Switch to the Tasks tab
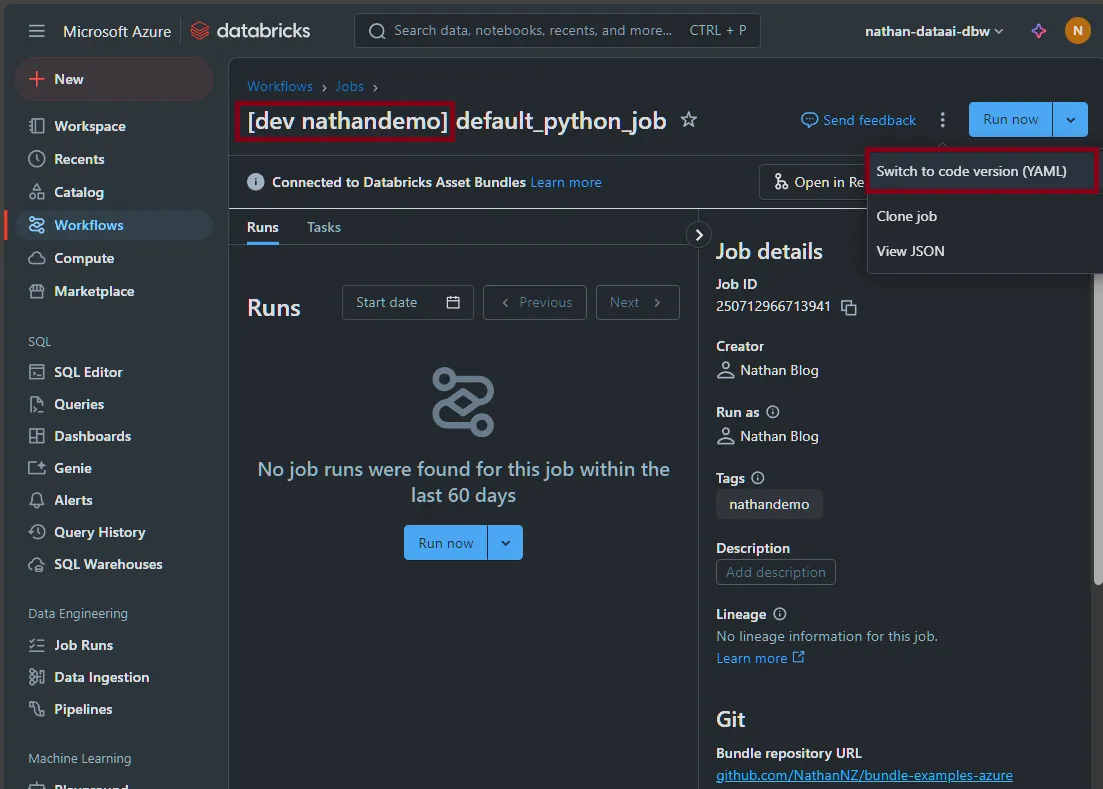The image size is (1103, 789). [x=323, y=227]
